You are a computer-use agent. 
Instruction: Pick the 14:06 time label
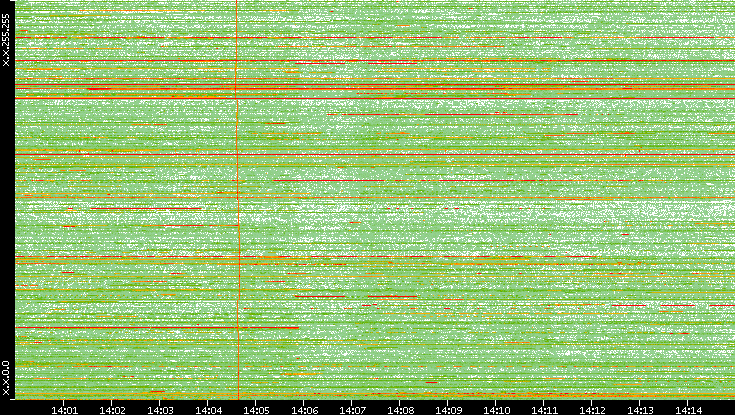point(304,410)
